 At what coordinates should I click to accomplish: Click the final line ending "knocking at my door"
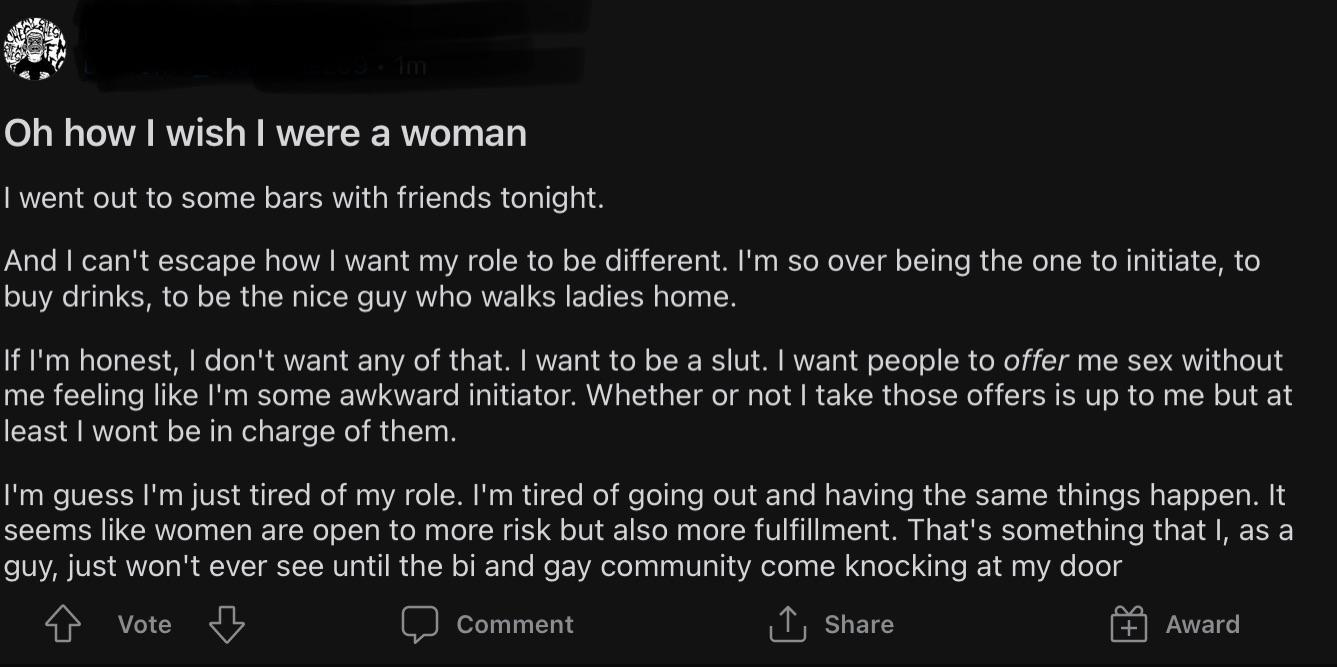pyautogui.click(x=562, y=566)
